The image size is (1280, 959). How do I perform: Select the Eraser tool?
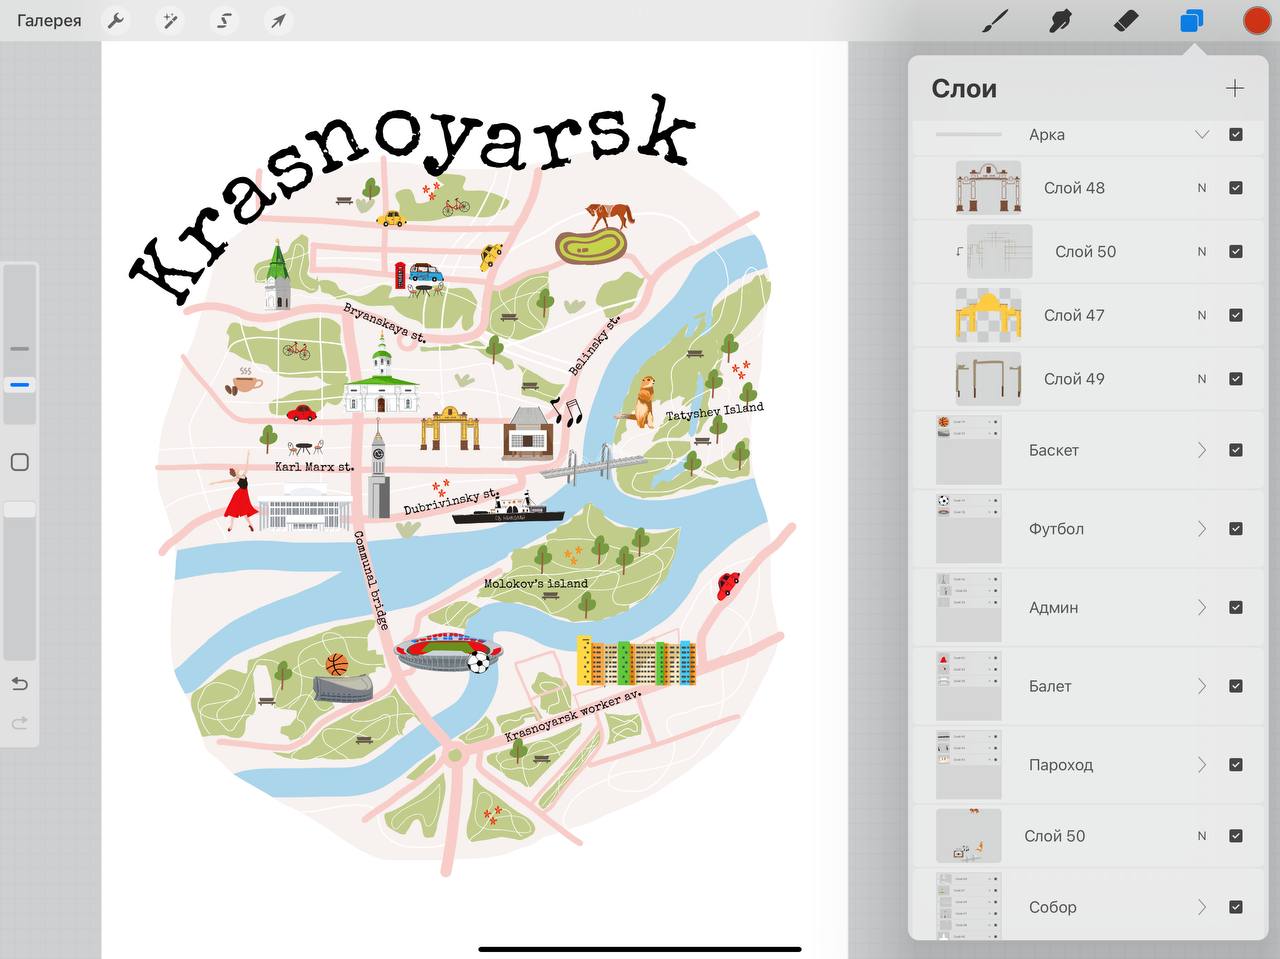coord(1126,20)
